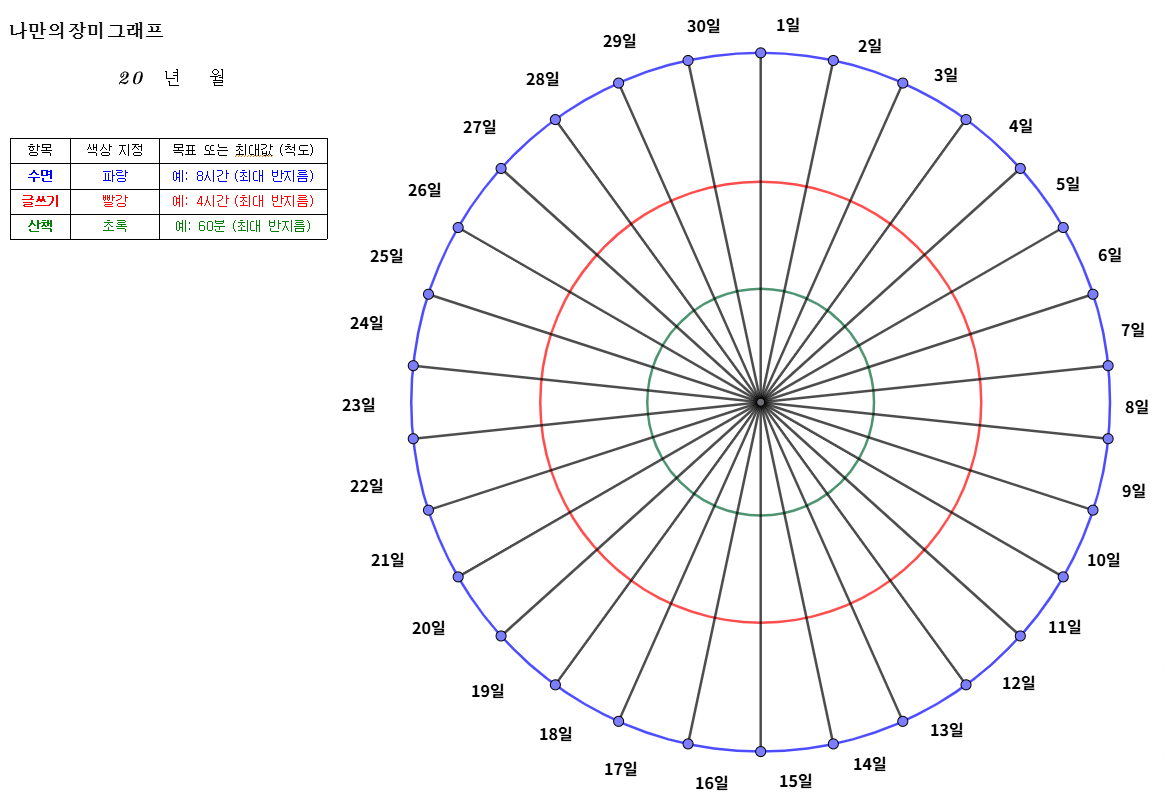Click the black center point of the graph
Viewport: 1165px width, 806px height.
(760, 402)
